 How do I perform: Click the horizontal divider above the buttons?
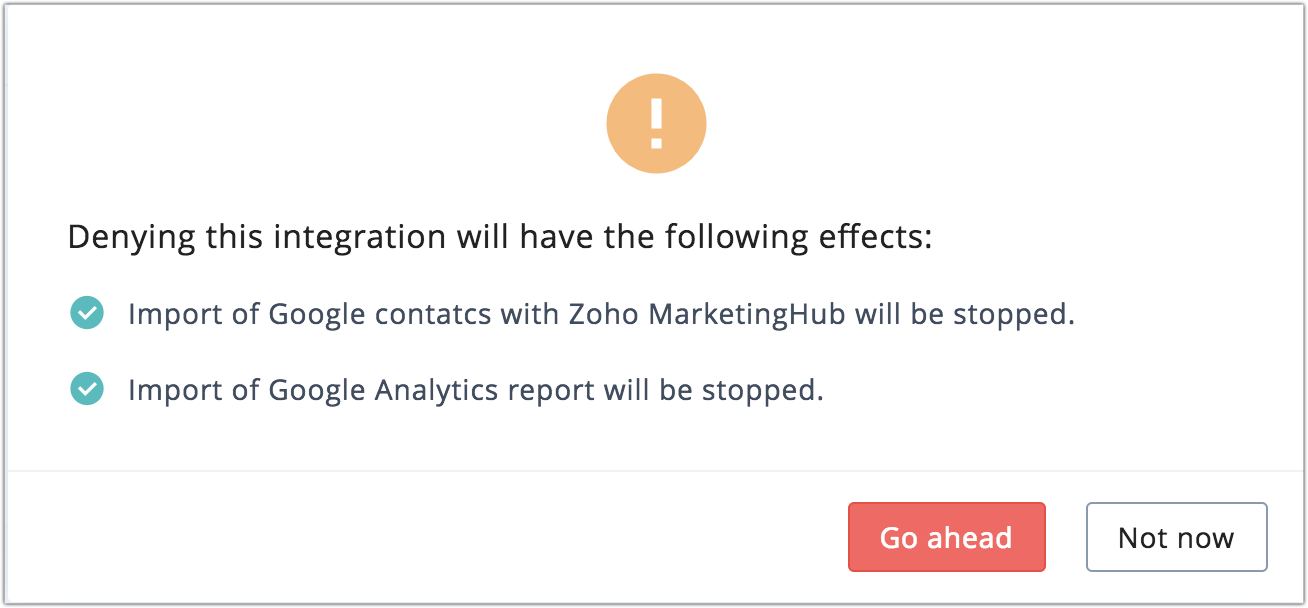click(654, 470)
